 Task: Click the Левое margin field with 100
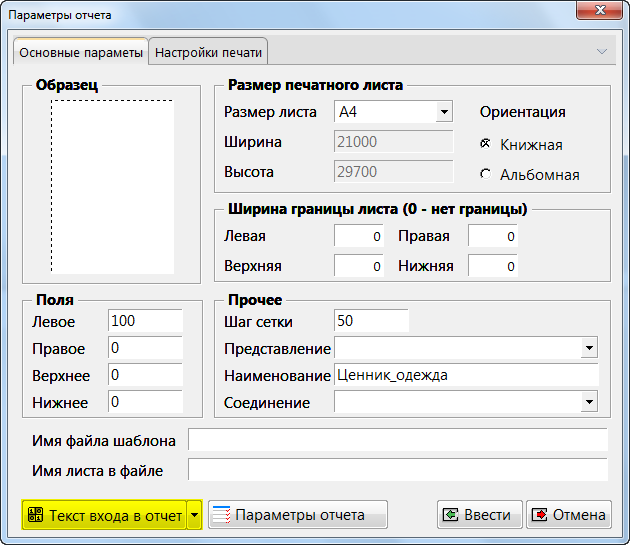coord(145,321)
